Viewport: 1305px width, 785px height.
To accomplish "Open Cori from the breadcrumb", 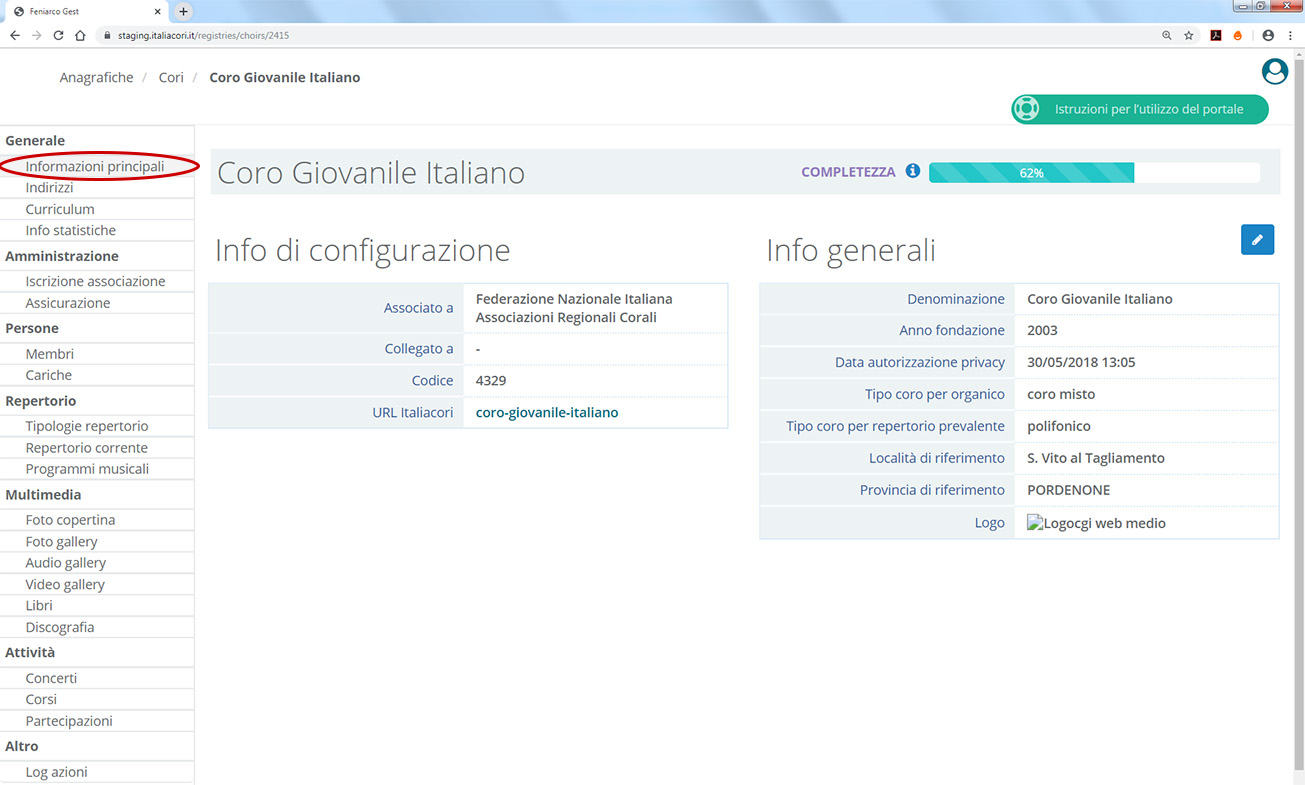I will click(x=171, y=77).
